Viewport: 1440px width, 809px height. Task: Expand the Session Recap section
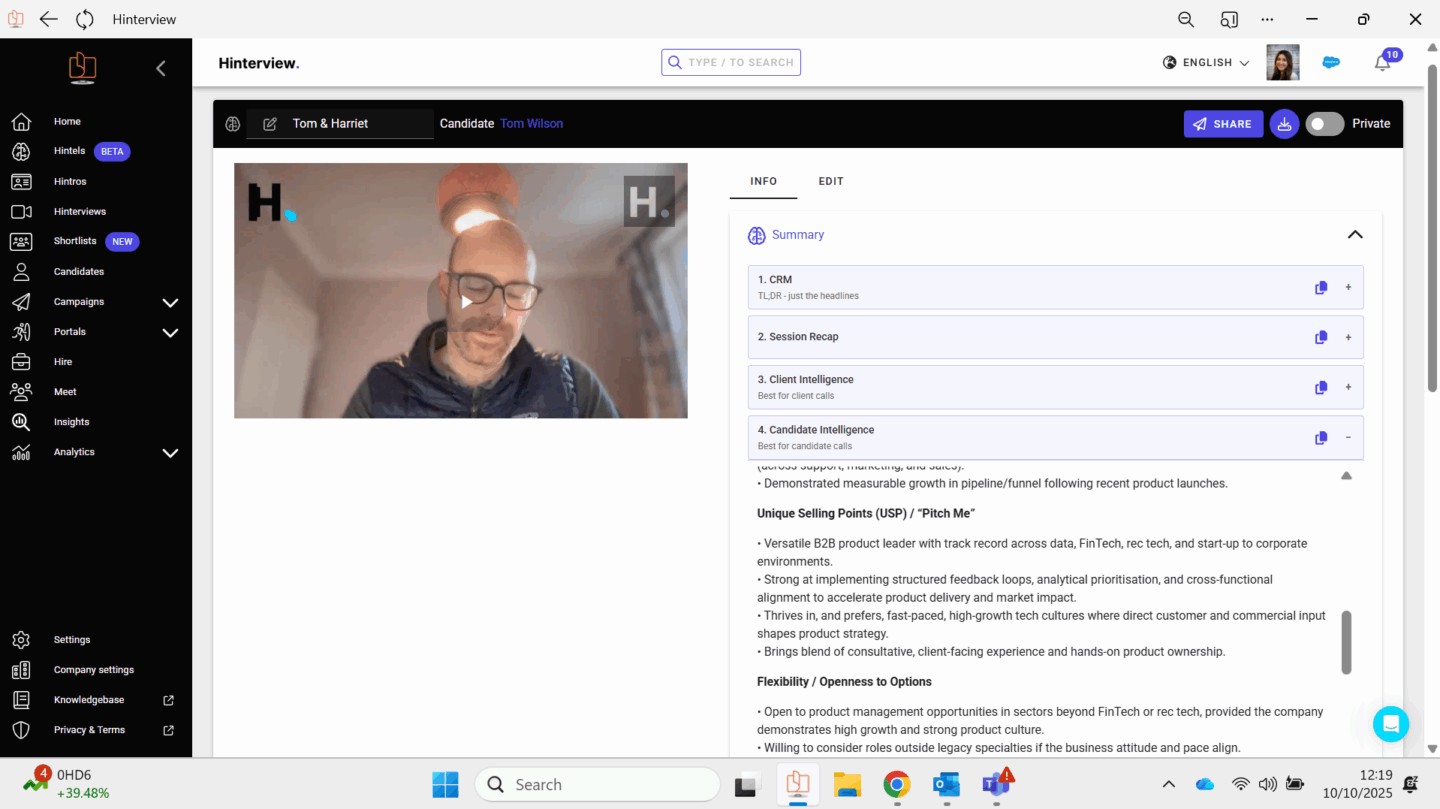tap(1348, 338)
